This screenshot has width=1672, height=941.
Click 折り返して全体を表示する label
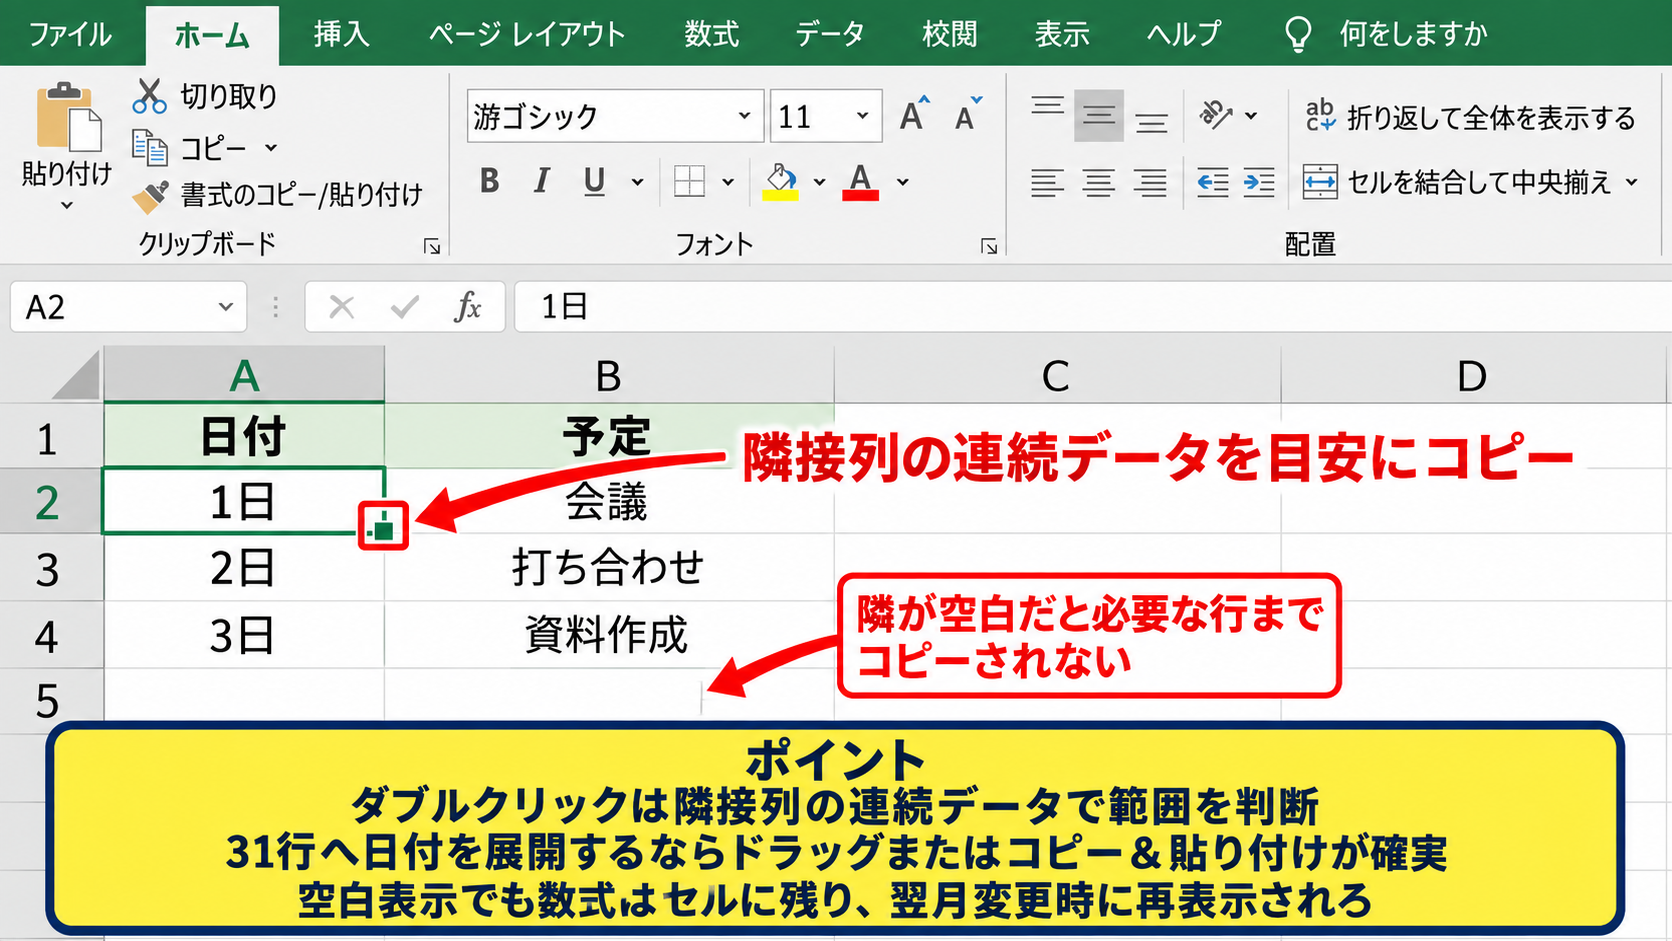point(1491,117)
